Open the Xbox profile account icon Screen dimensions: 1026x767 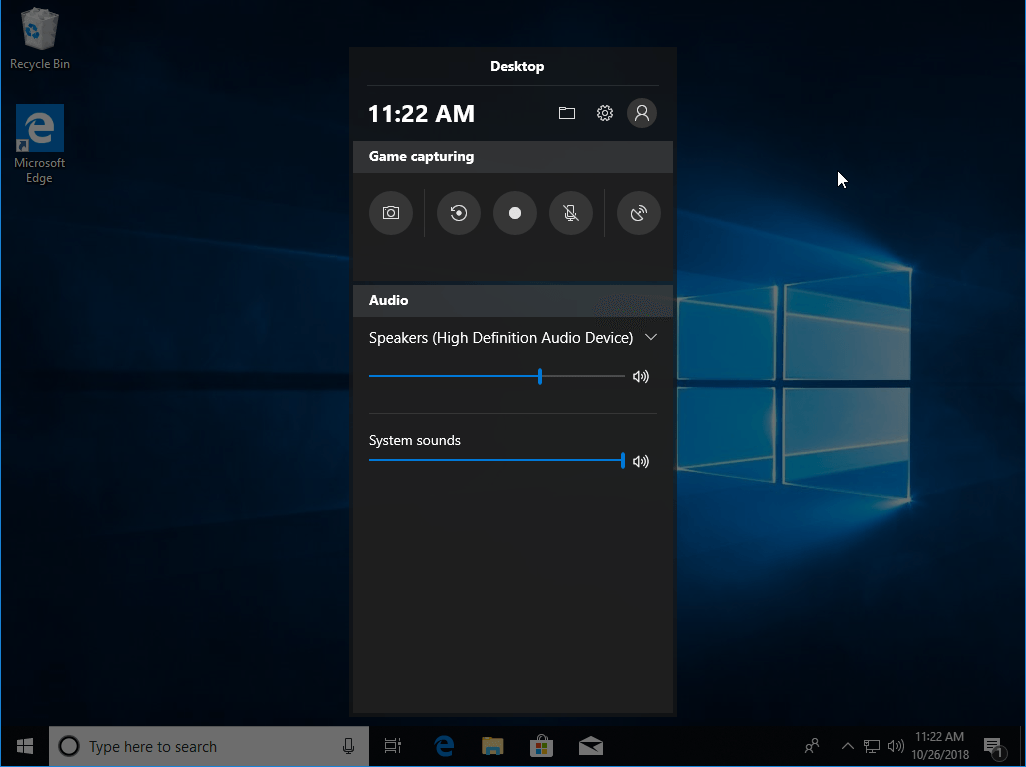(642, 113)
